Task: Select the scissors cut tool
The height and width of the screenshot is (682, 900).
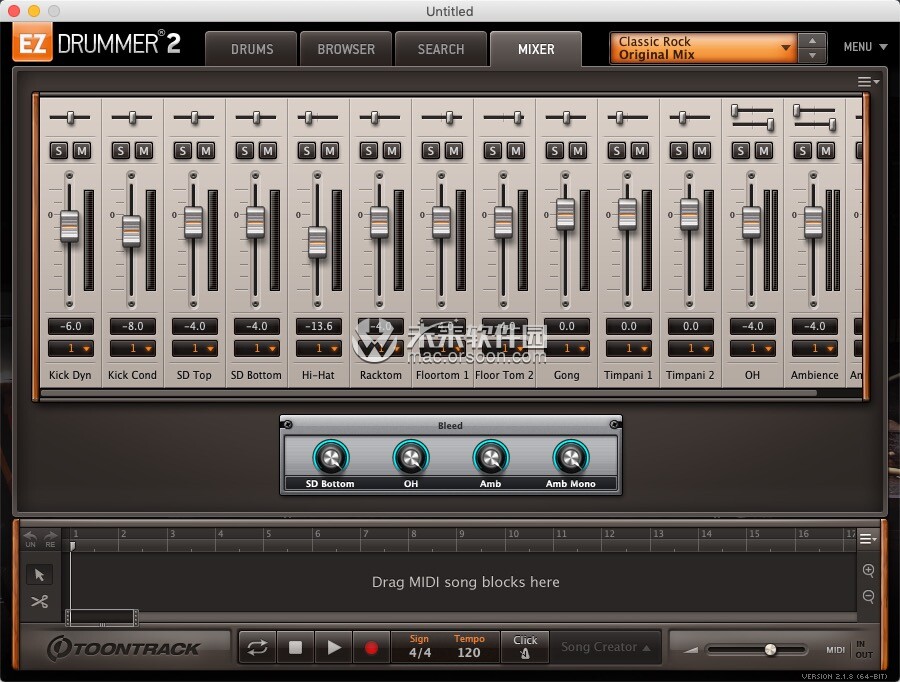Action: 39,601
